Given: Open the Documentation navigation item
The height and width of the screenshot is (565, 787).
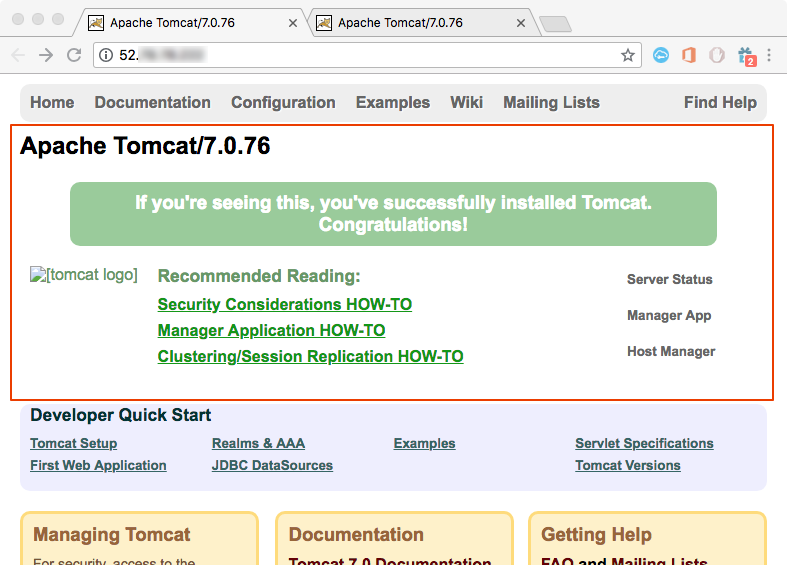Looking at the screenshot, I should [153, 102].
